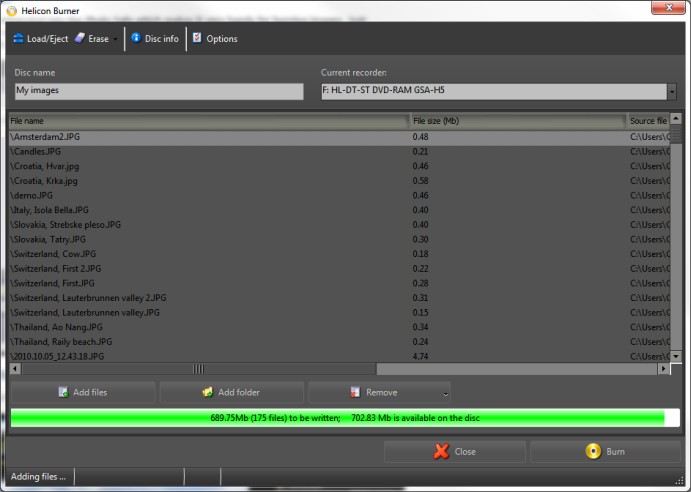Click the vertical scrollbar down arrow
Viewport: 691px width, 492px height.
click(x=676, y=356)
